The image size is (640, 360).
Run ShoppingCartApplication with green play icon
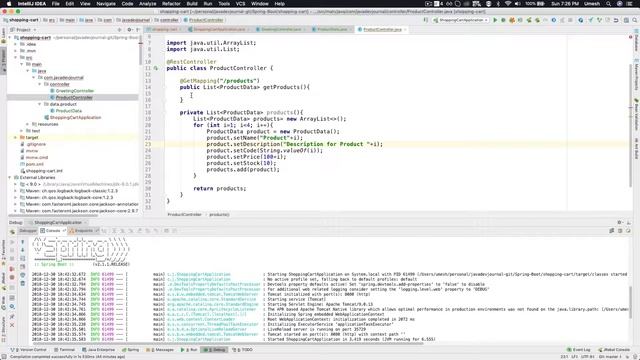pyautogui.click(x=495, y=20)
